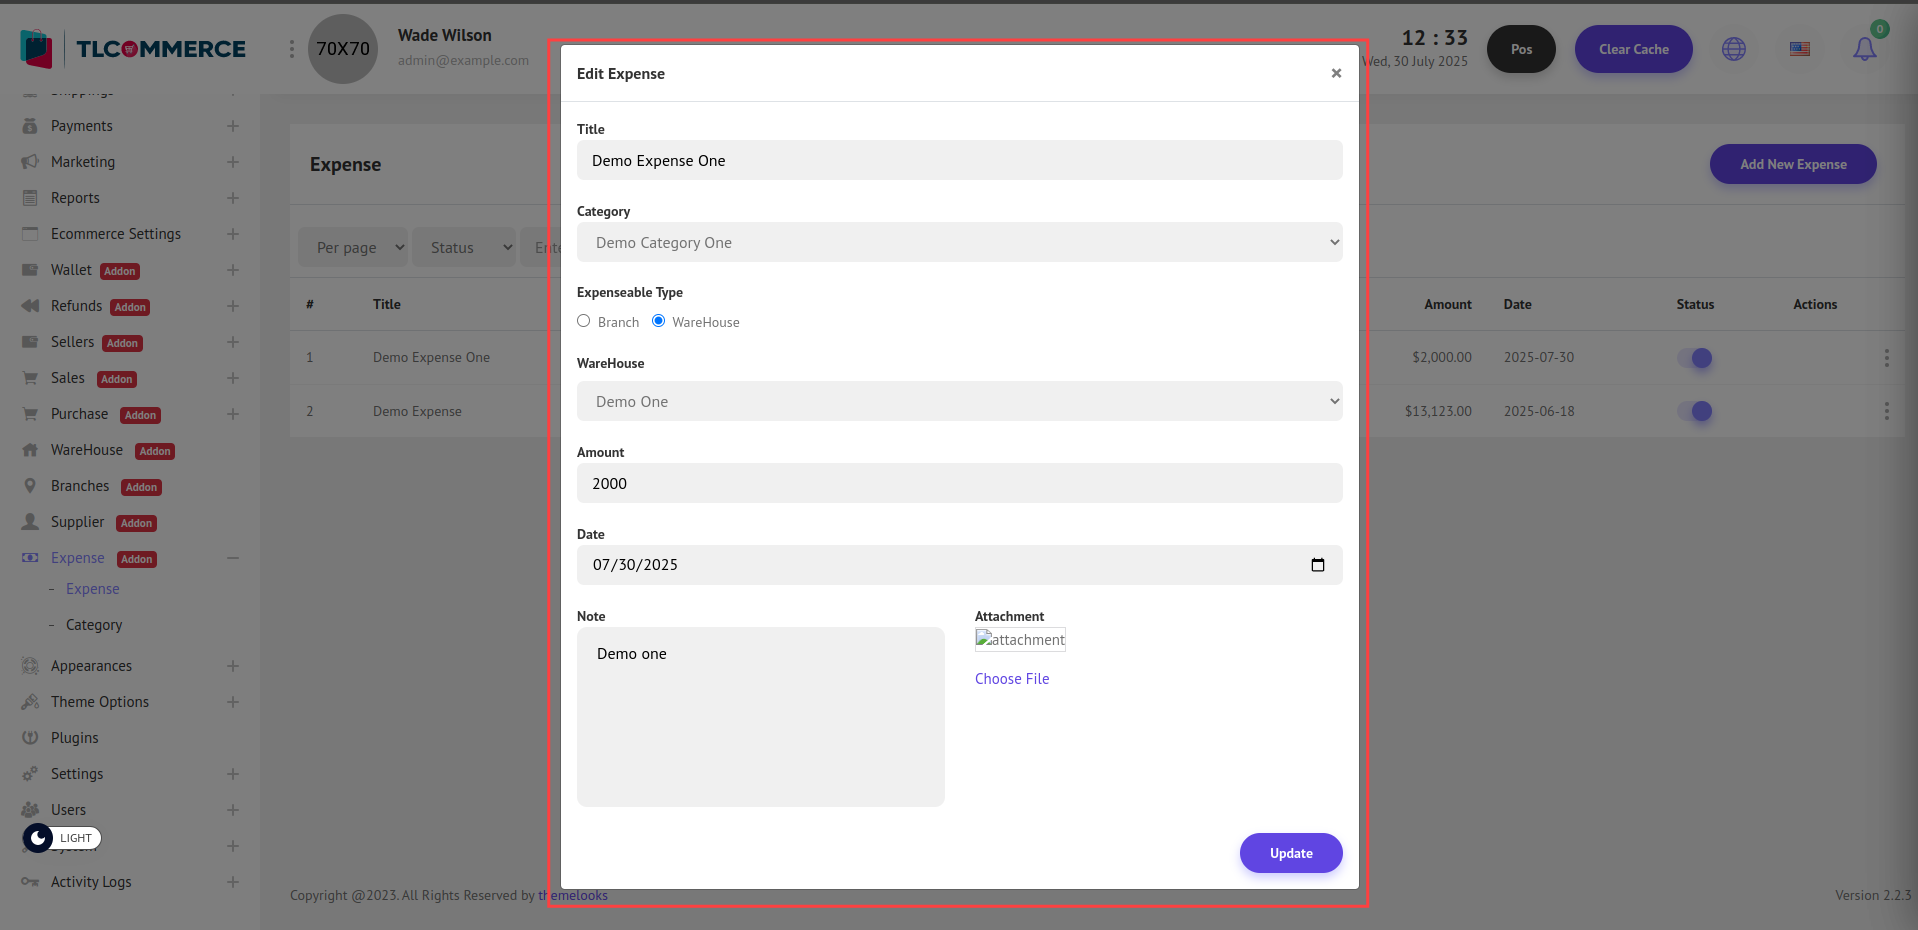The image size is (1918, 930).
Task: Click the Choose File link
Action: click(1012, 679)
